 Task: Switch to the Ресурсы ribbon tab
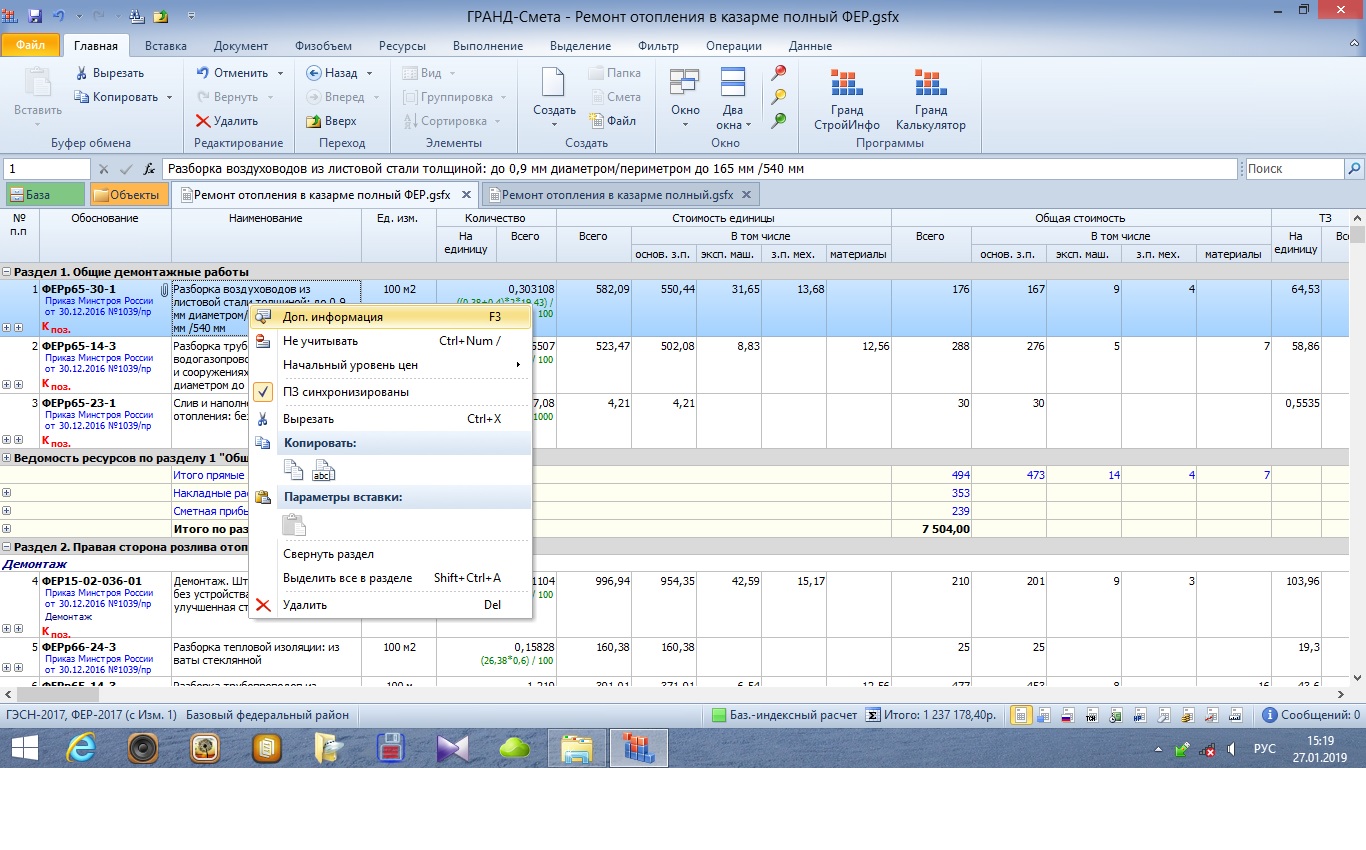[x=401, y=46]
